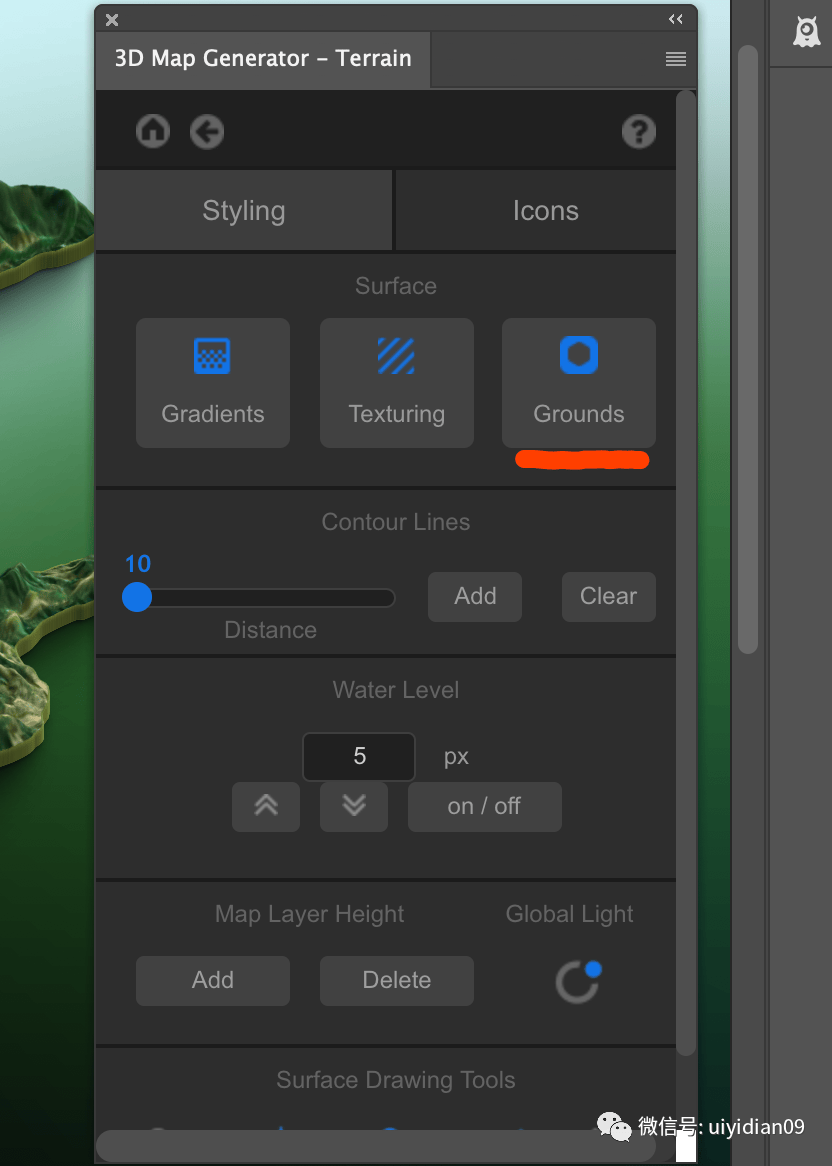Image resolution: width=832 pixels, height=1166 pixels.
Task: Add contour lines
Action: click(474, 596)
